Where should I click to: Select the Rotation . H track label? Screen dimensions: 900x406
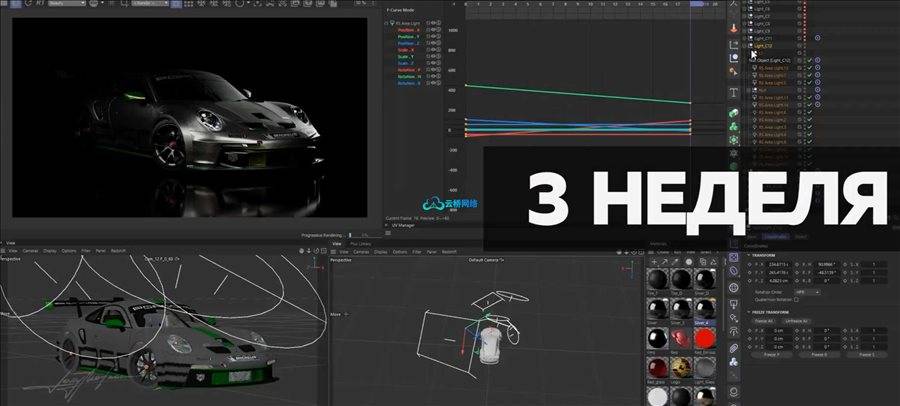[409, 76]
